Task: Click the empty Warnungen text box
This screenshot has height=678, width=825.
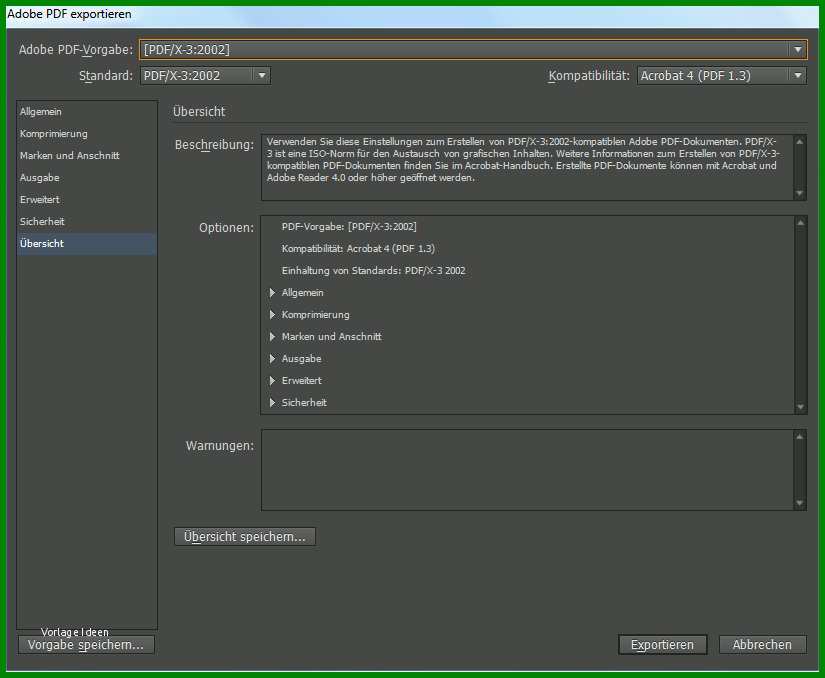Action: pyautogui.click(x=528, y=470)
